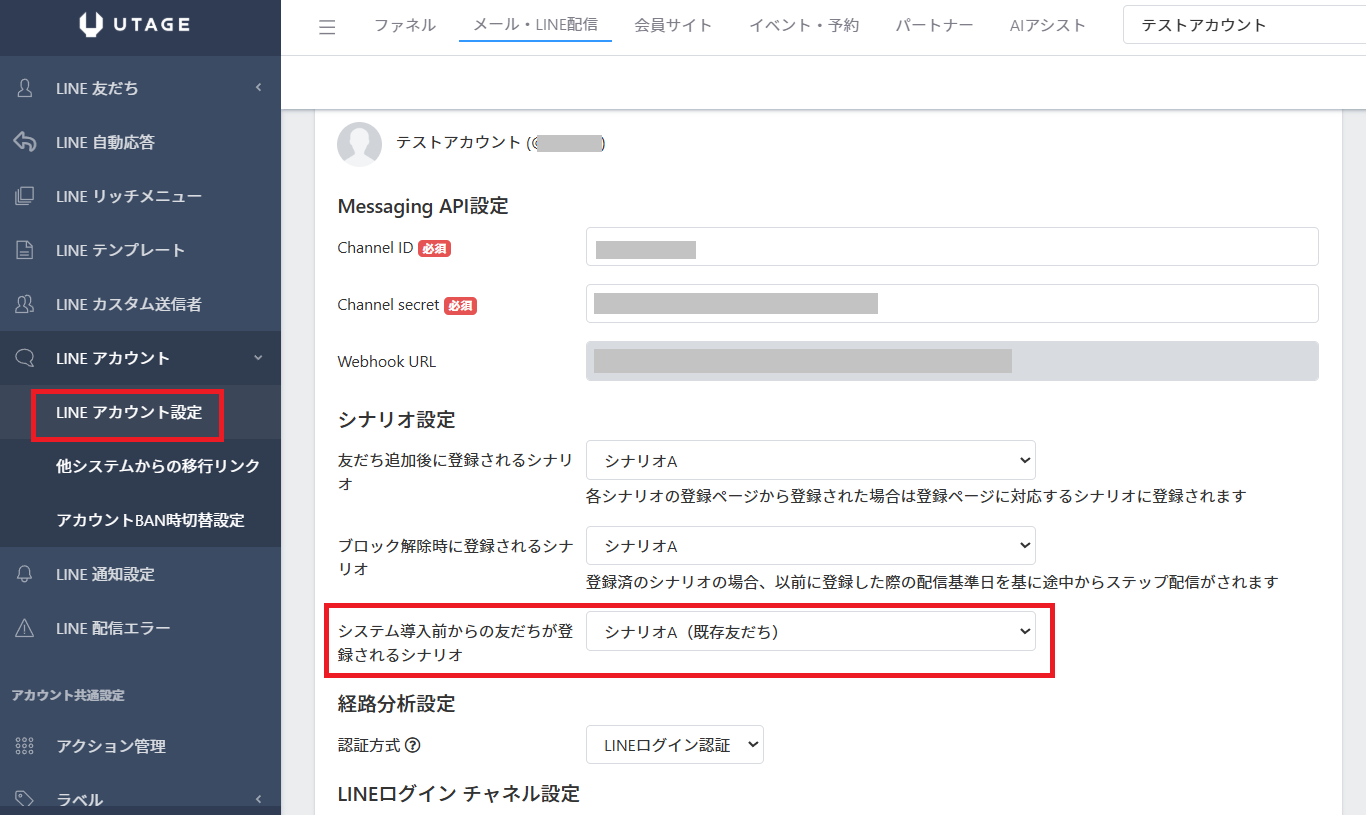The image size is (1366, 815).
Task: Click the LINE テンプレート document icon
Action: pos(26,250)
